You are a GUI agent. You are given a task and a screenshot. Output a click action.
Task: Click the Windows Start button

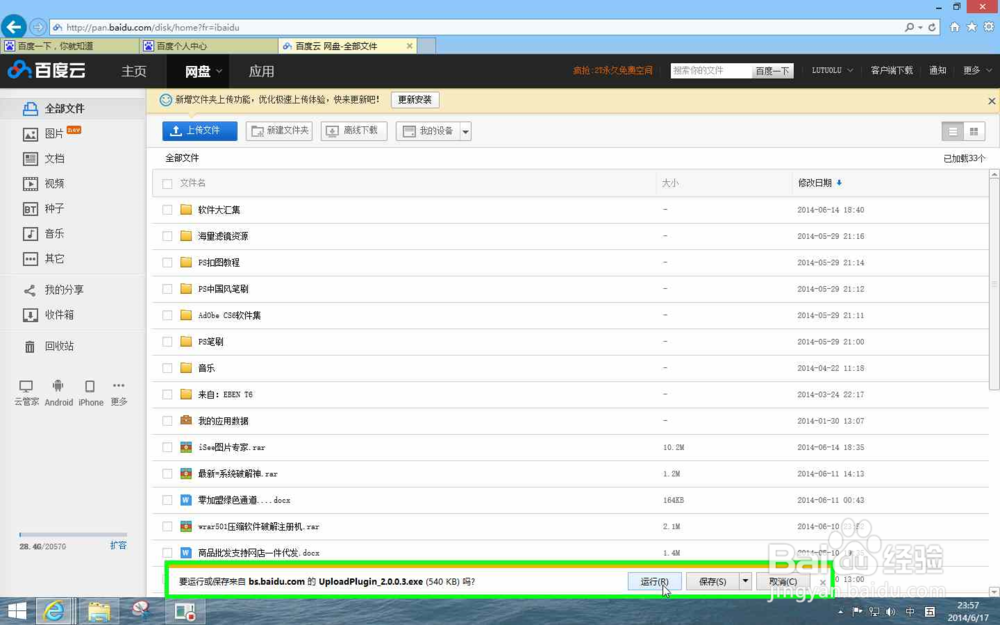pyautogui.click(x=17, y=612)
